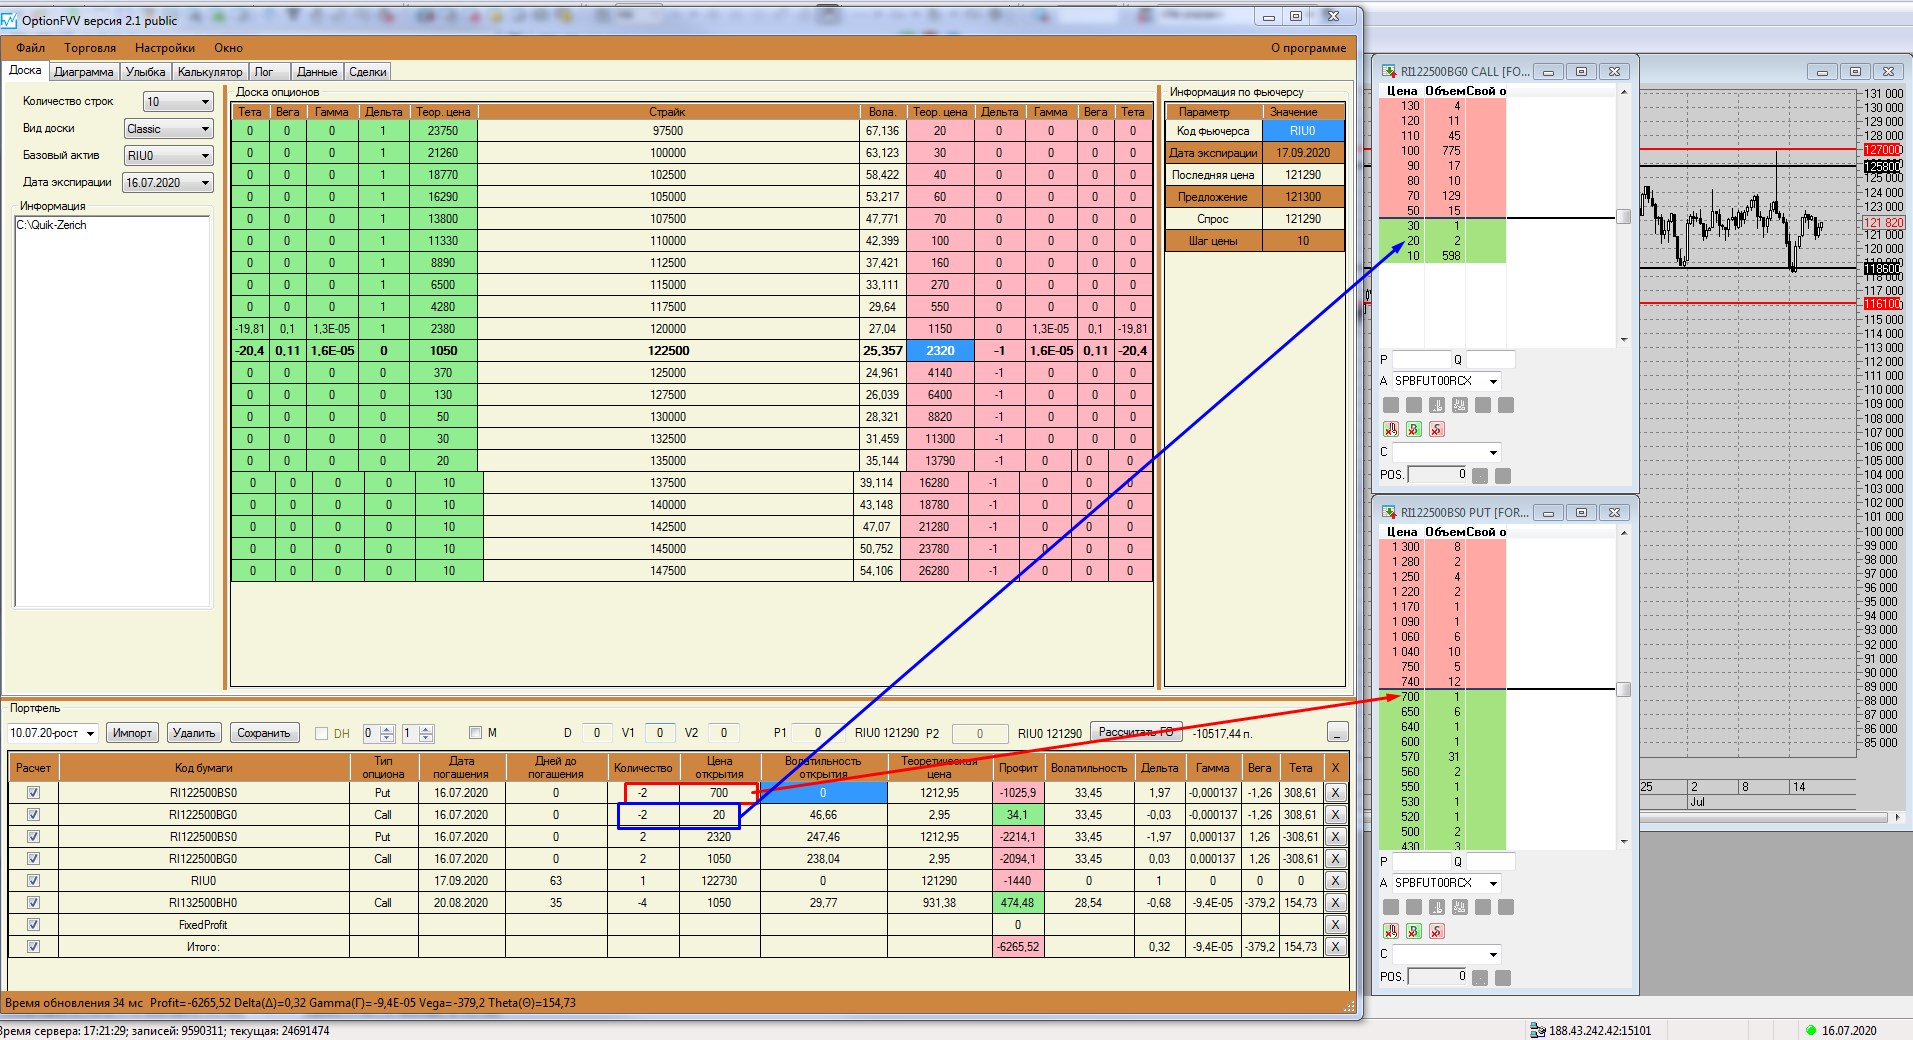Delete the RI132500BH0 row from portfolio
This screenshot has height=1040, width=1913.
coord(1335,902)
